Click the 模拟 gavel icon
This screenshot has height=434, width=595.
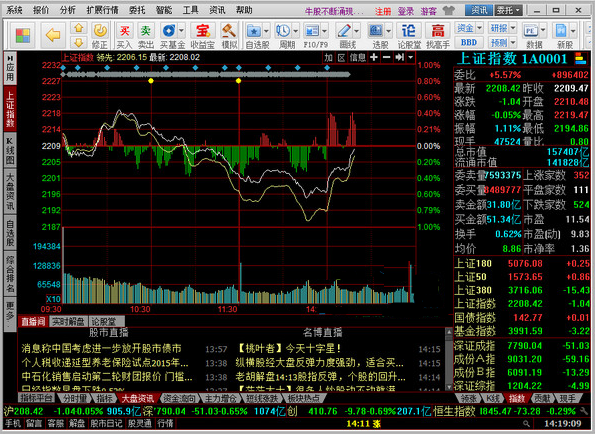point(229,36)
